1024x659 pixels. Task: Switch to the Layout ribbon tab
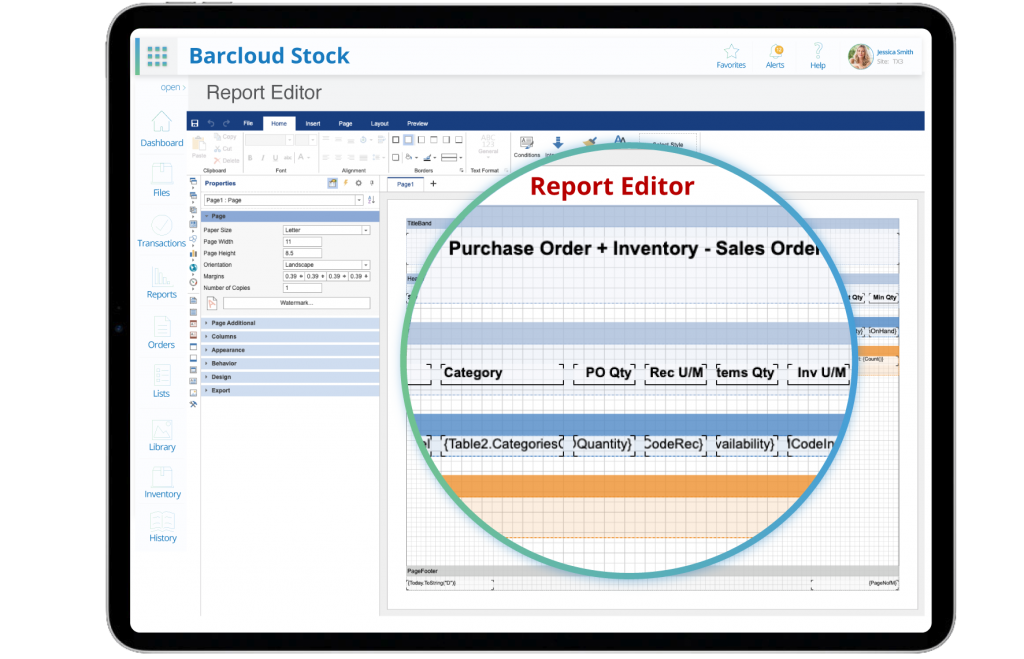click(x=379, y=123)
